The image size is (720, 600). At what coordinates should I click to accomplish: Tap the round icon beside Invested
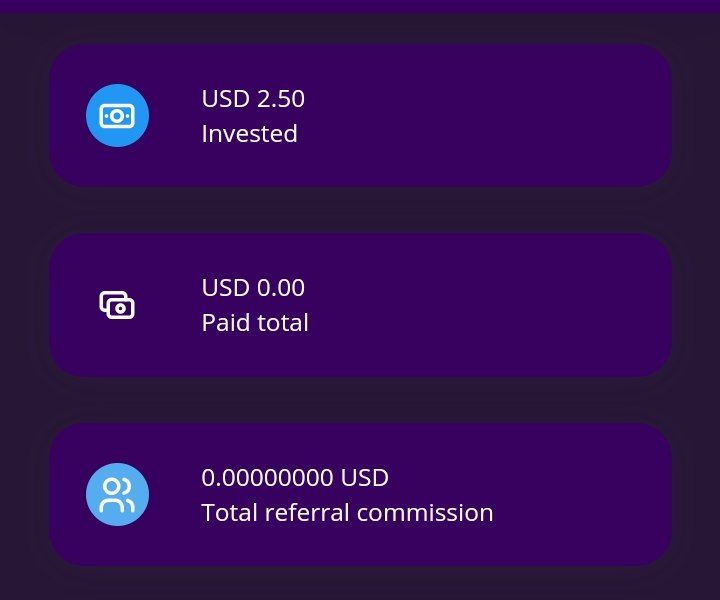point(117,116)
